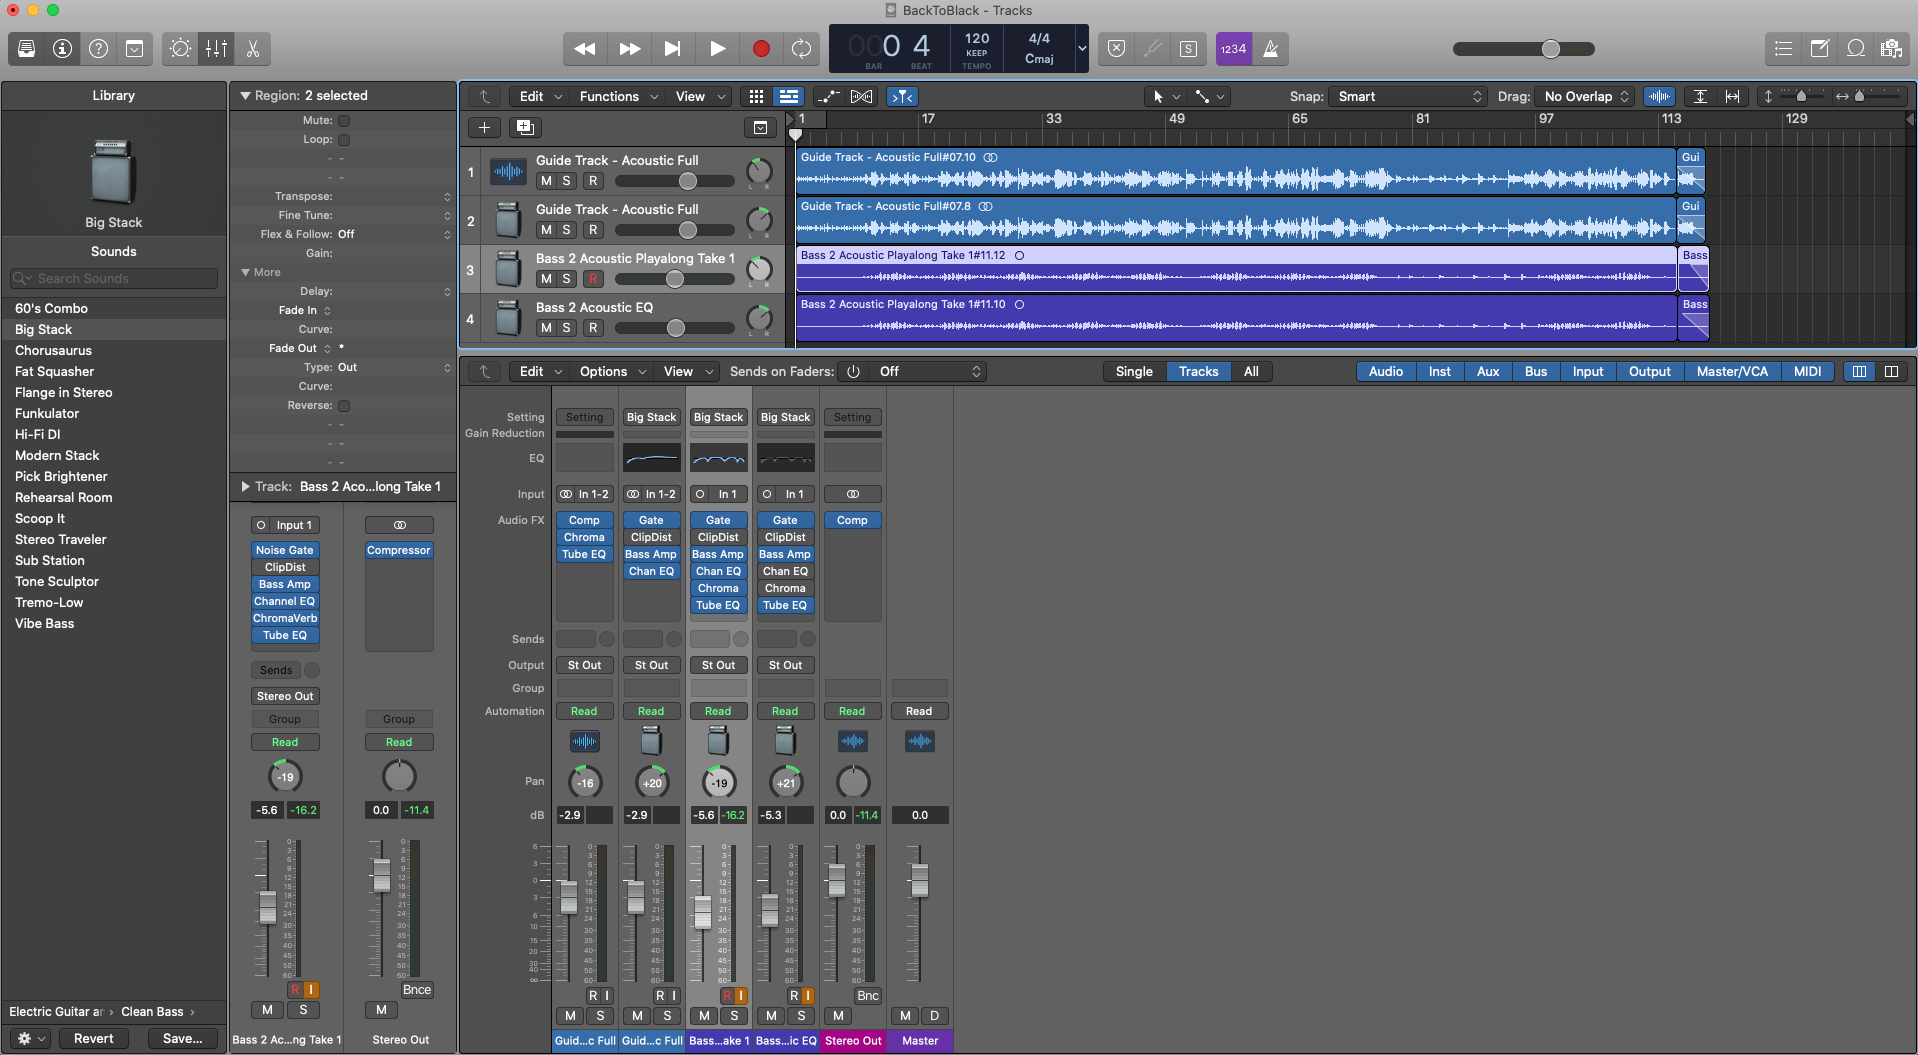Open the Note Pads button

(1819, 48)
